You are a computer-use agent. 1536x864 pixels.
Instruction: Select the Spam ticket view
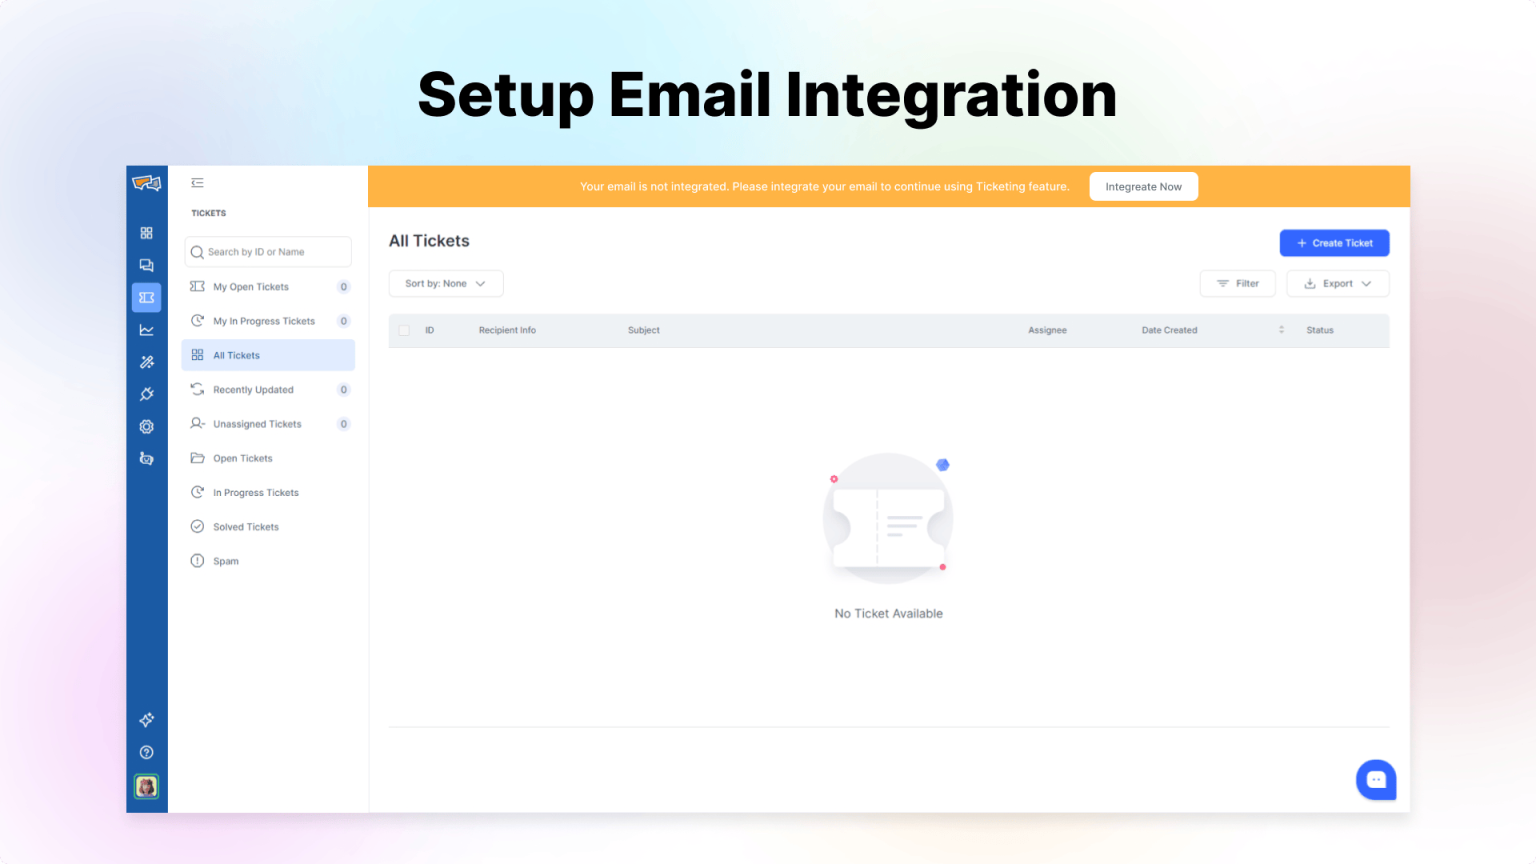[x=225, y=560]
